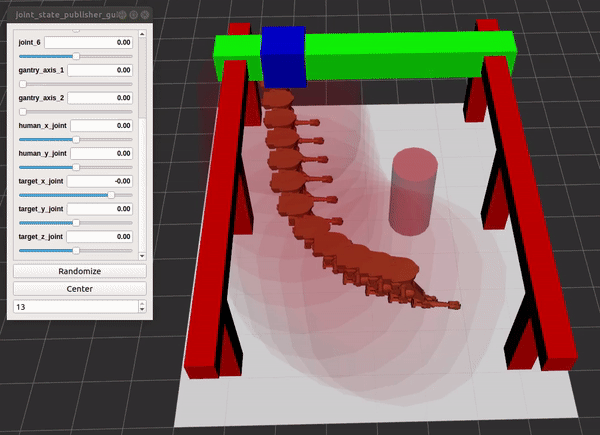Viewport: 600px width, 435px height.
Task: Close the joint_state_publisher_gui window
Action: [x=145, y=15]
